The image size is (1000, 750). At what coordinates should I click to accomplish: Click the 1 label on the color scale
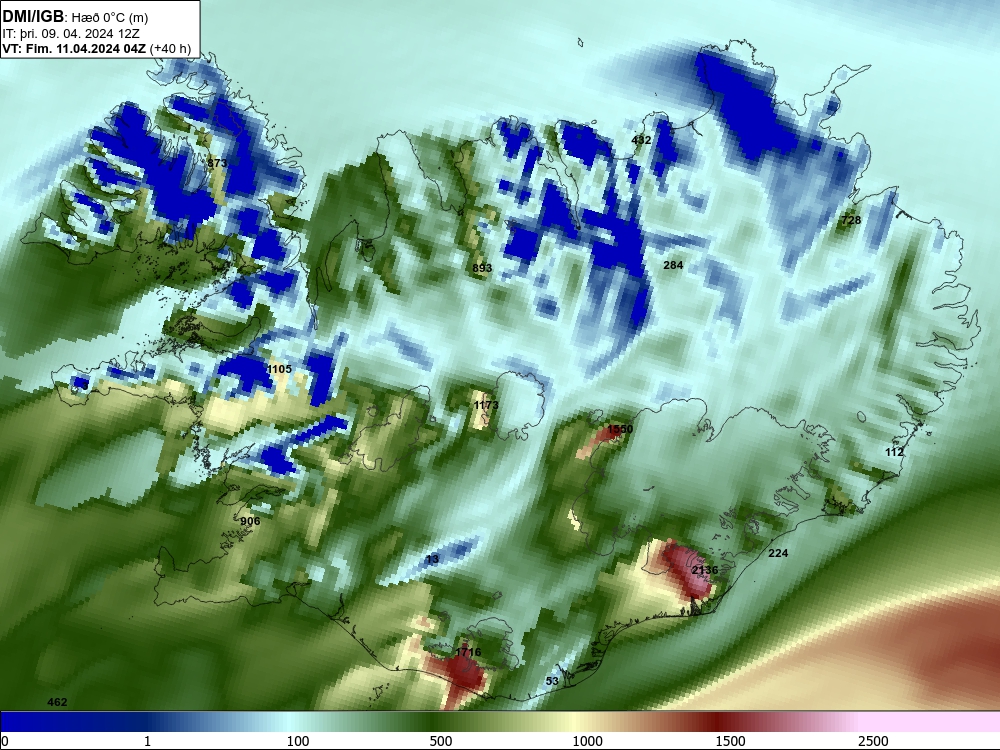pos(147,741)
